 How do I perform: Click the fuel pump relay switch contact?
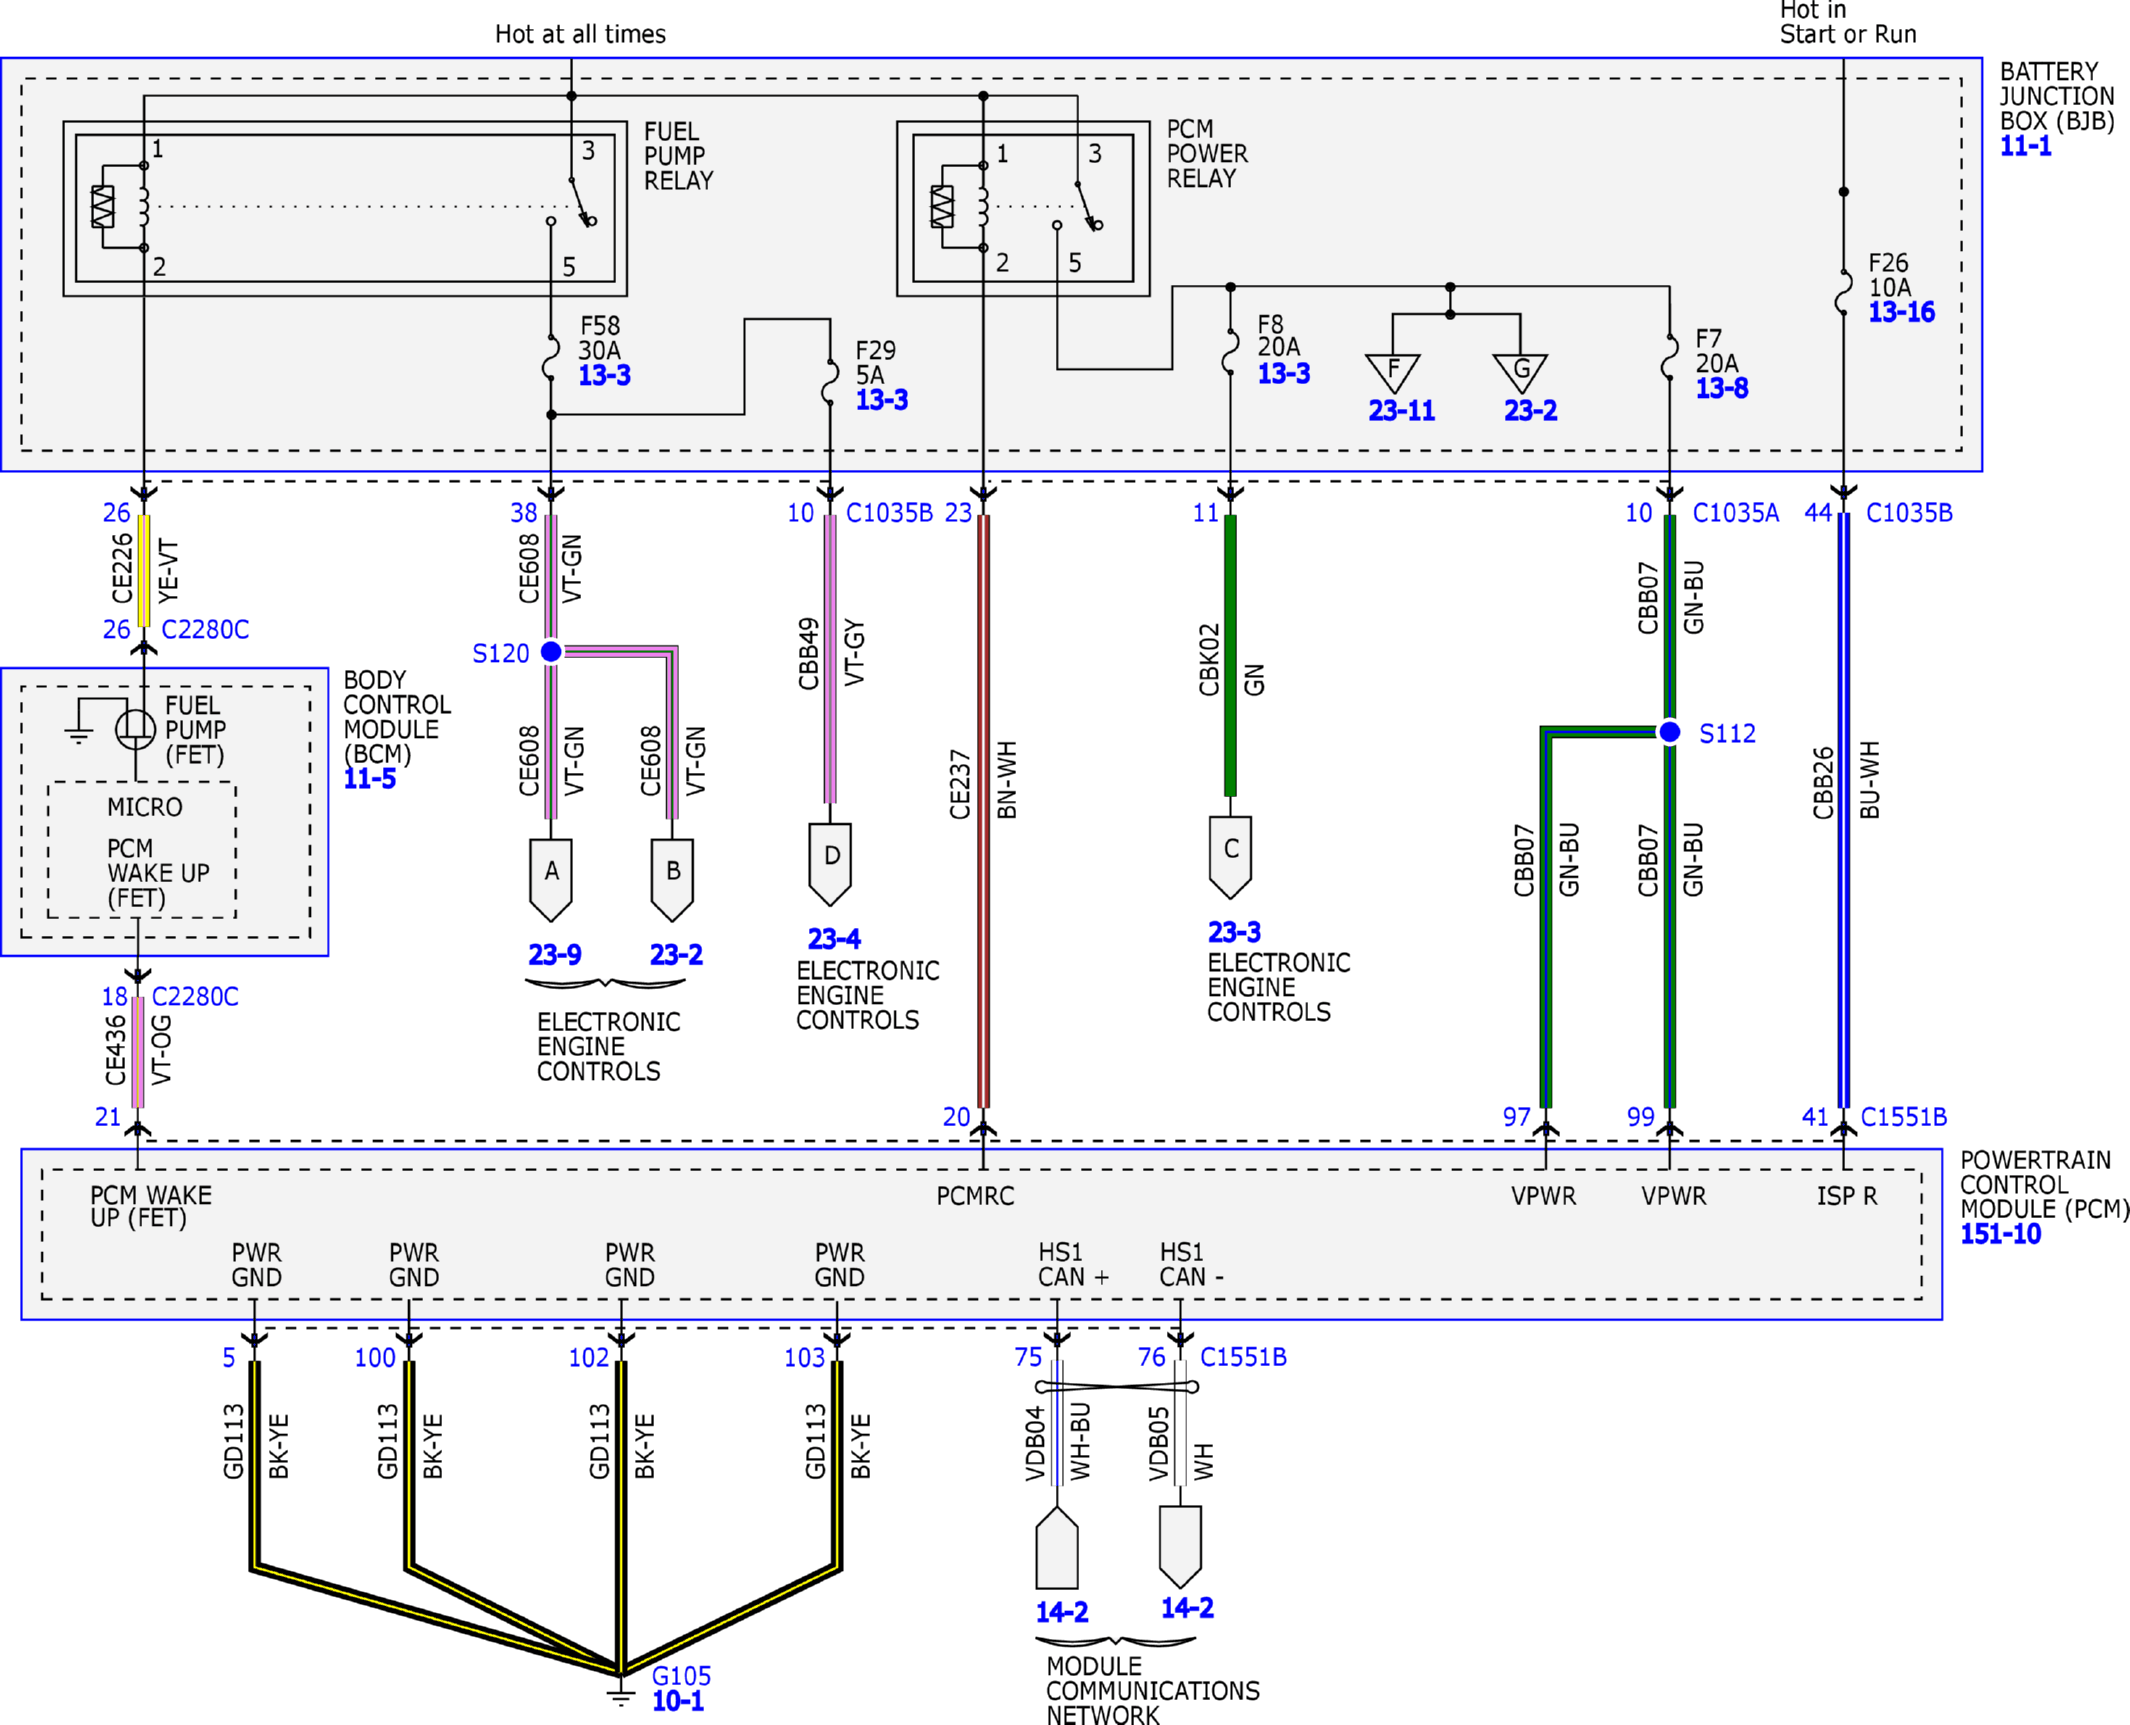point(581,202)
